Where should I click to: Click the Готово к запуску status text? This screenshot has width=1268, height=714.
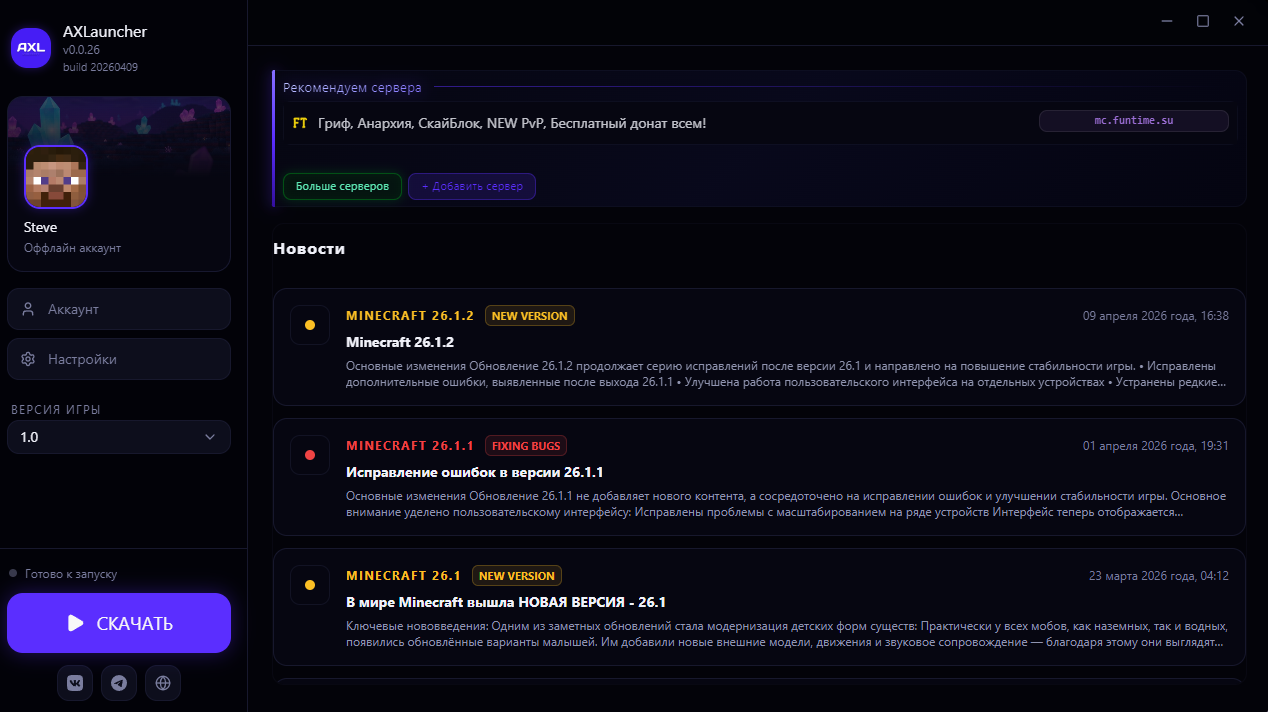tap(71, 574)
